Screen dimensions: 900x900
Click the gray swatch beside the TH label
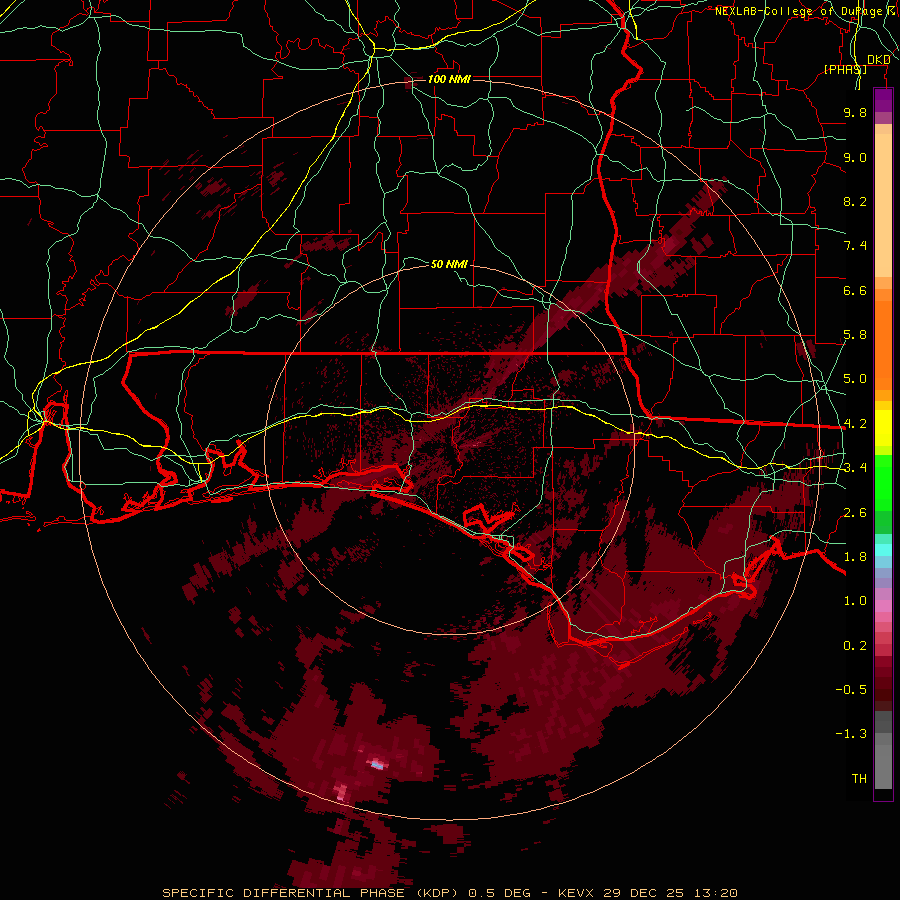click(883, 766)
